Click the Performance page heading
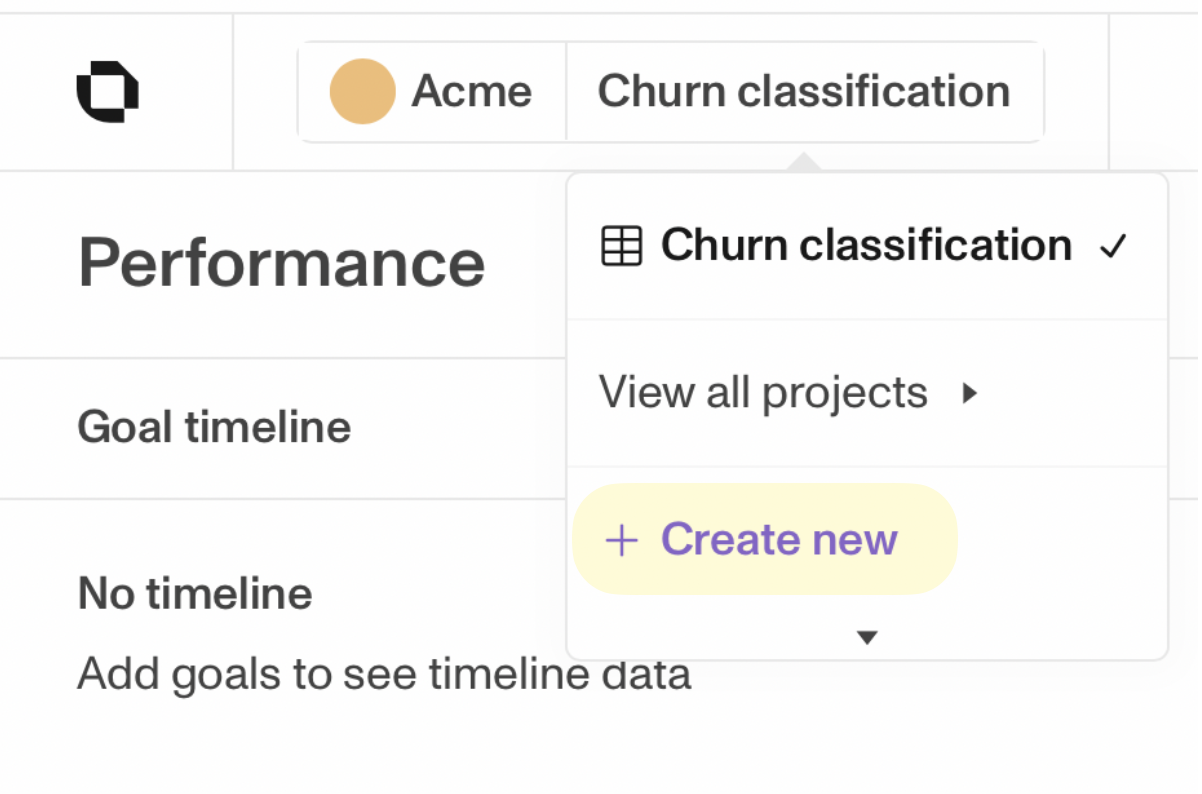The image size is (1202, 794). tap(281, 263)
